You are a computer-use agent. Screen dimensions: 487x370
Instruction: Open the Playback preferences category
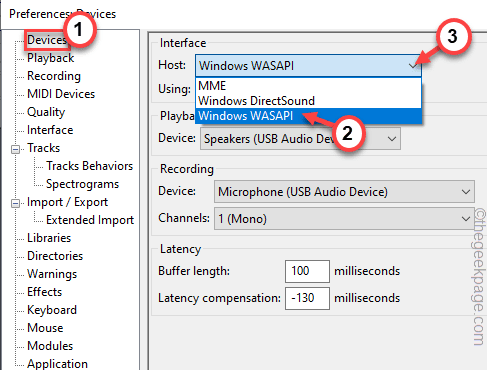click(51, 58)
